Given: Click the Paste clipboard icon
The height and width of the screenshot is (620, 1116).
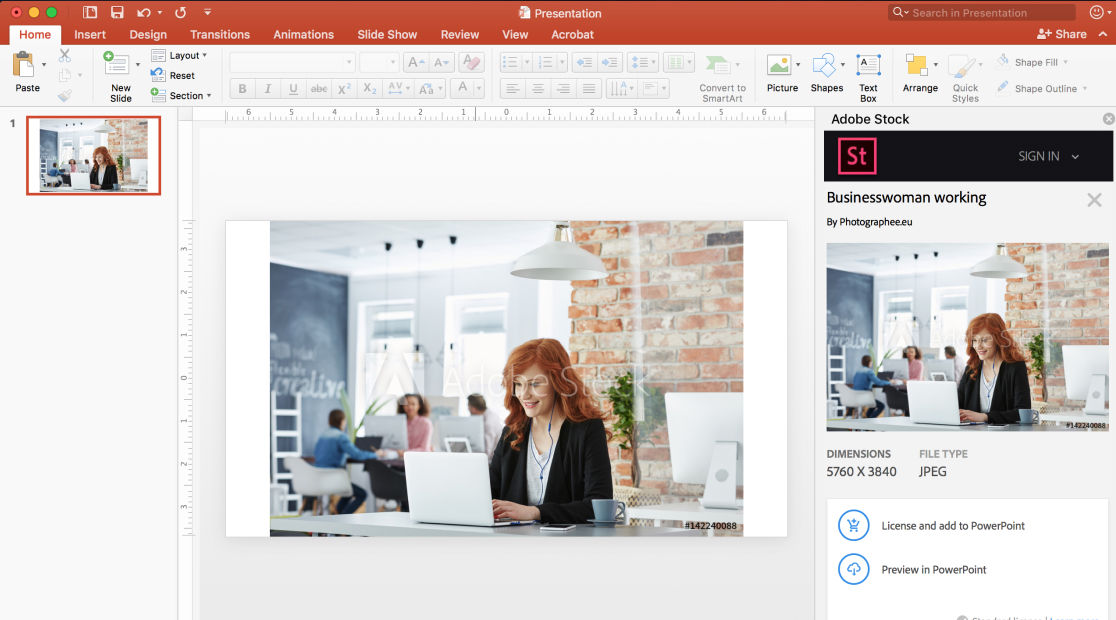Looking at the screenshot, I should [23, 65].
